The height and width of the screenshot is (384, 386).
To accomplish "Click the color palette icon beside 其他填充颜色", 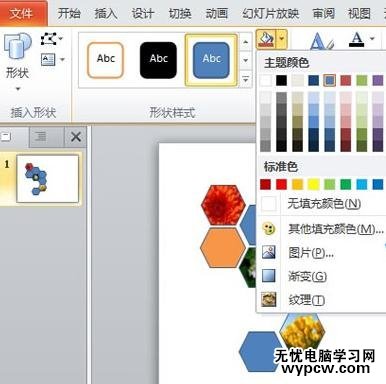I will click(x=269, y=229).
